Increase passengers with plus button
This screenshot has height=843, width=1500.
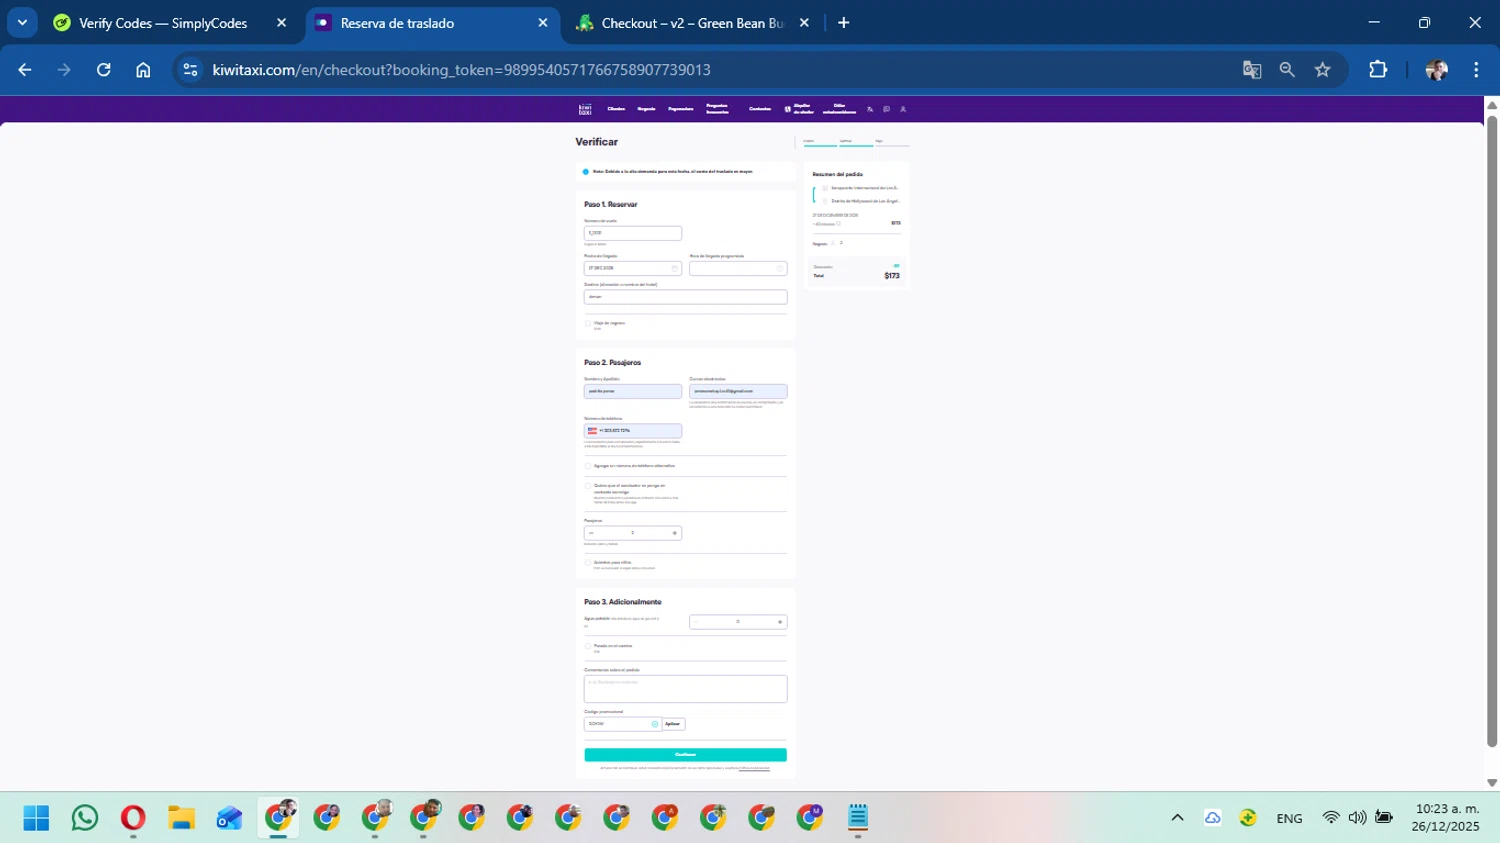[x=675, y=533]
